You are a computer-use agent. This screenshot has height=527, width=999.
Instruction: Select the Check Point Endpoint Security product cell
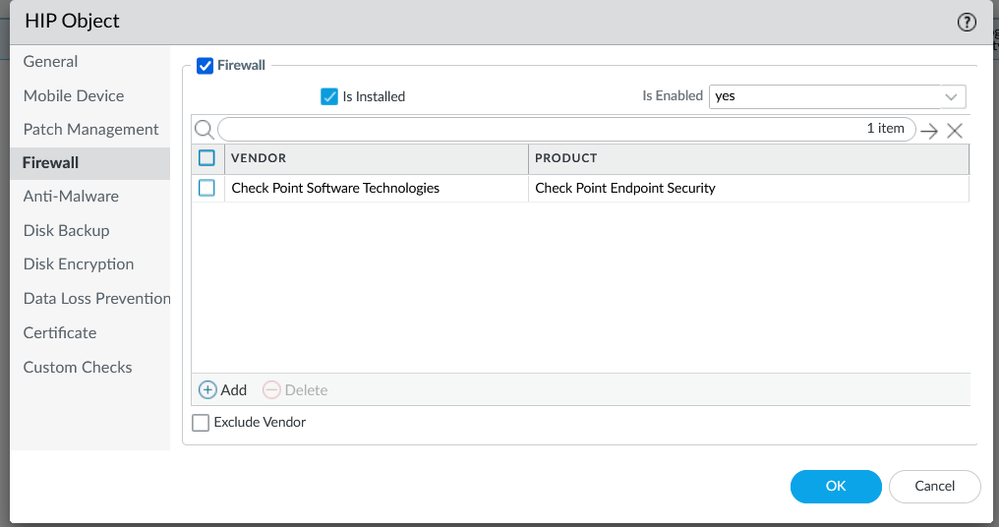pyautogui.click(x=626, y=188)
